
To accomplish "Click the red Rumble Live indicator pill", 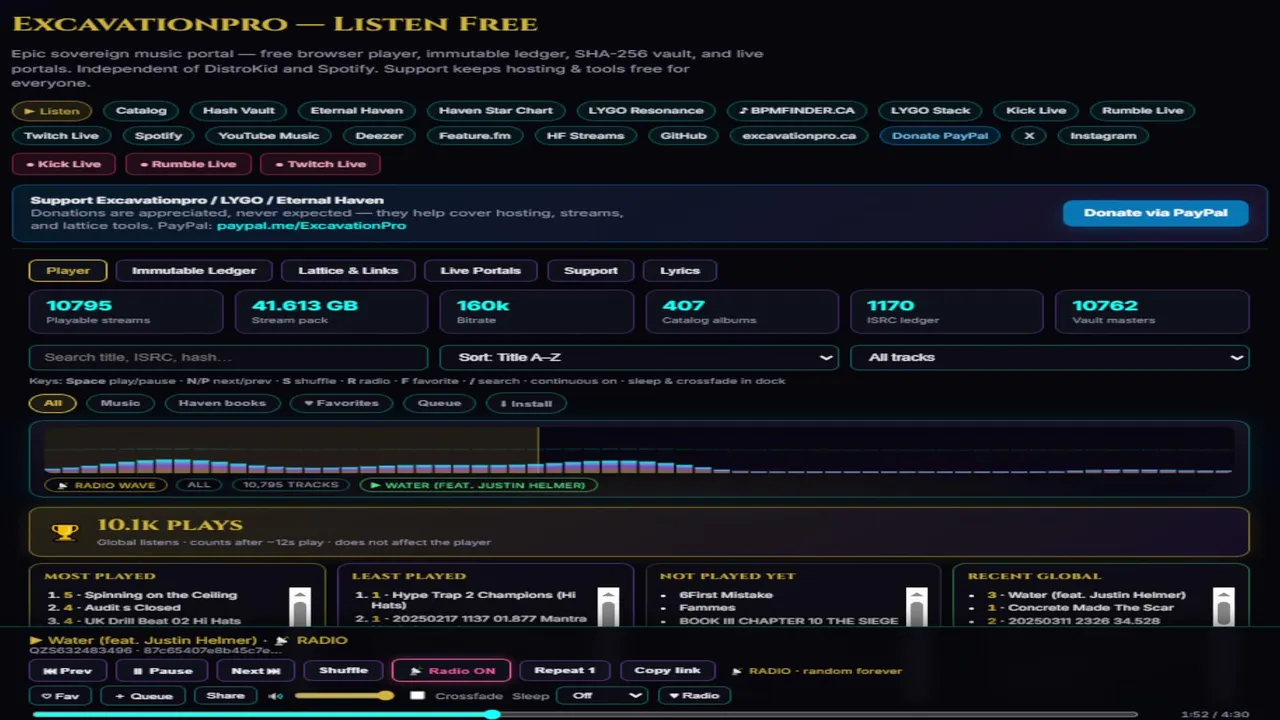I will point(187,164).
